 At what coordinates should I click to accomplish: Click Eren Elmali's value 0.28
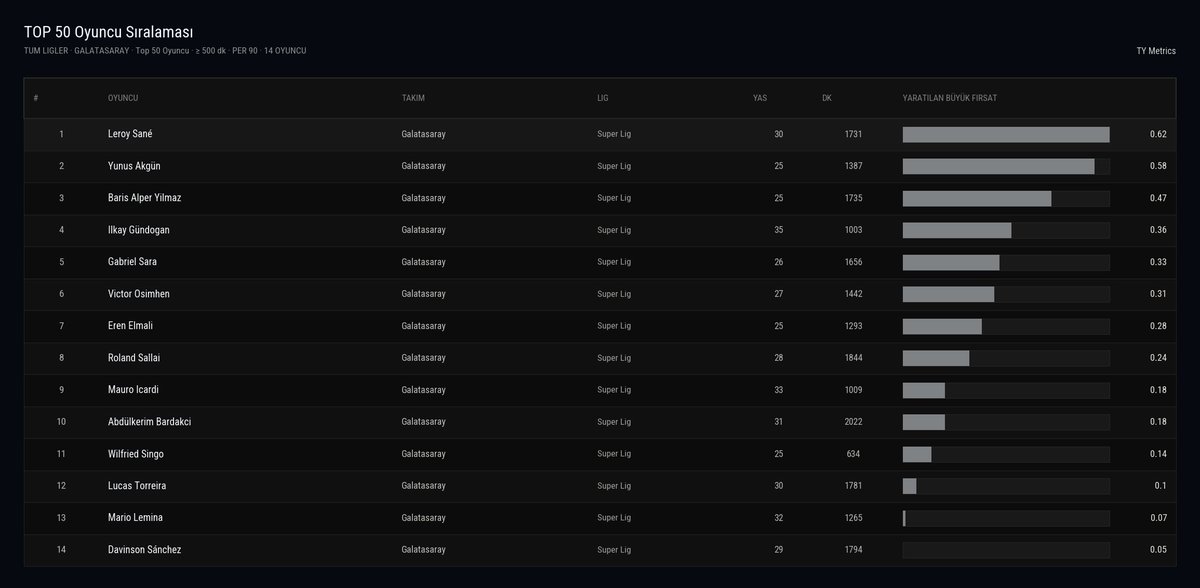click(1158, 326)
